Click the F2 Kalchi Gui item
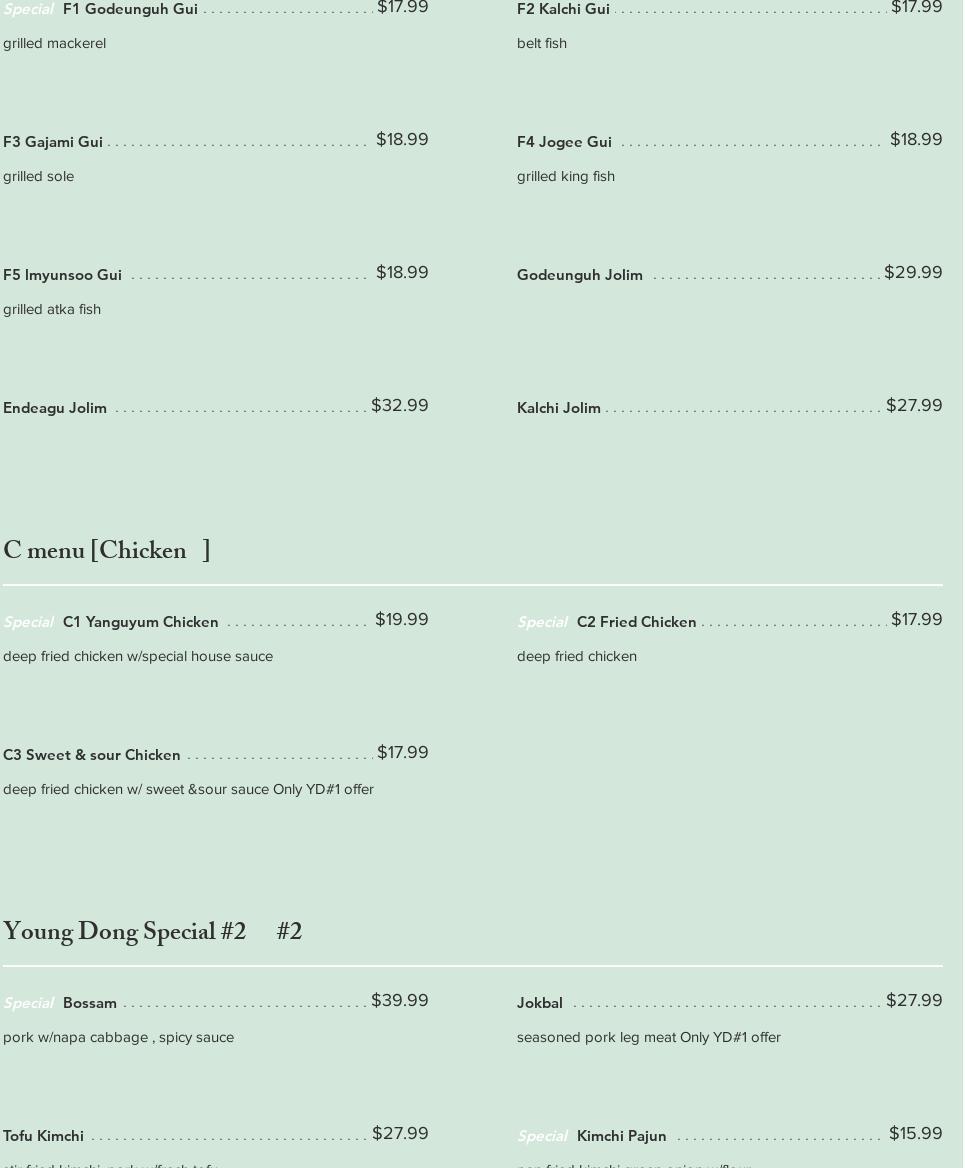Image resolution: width=965 pixels, height=1168 pixels. [x=563, y=9]
